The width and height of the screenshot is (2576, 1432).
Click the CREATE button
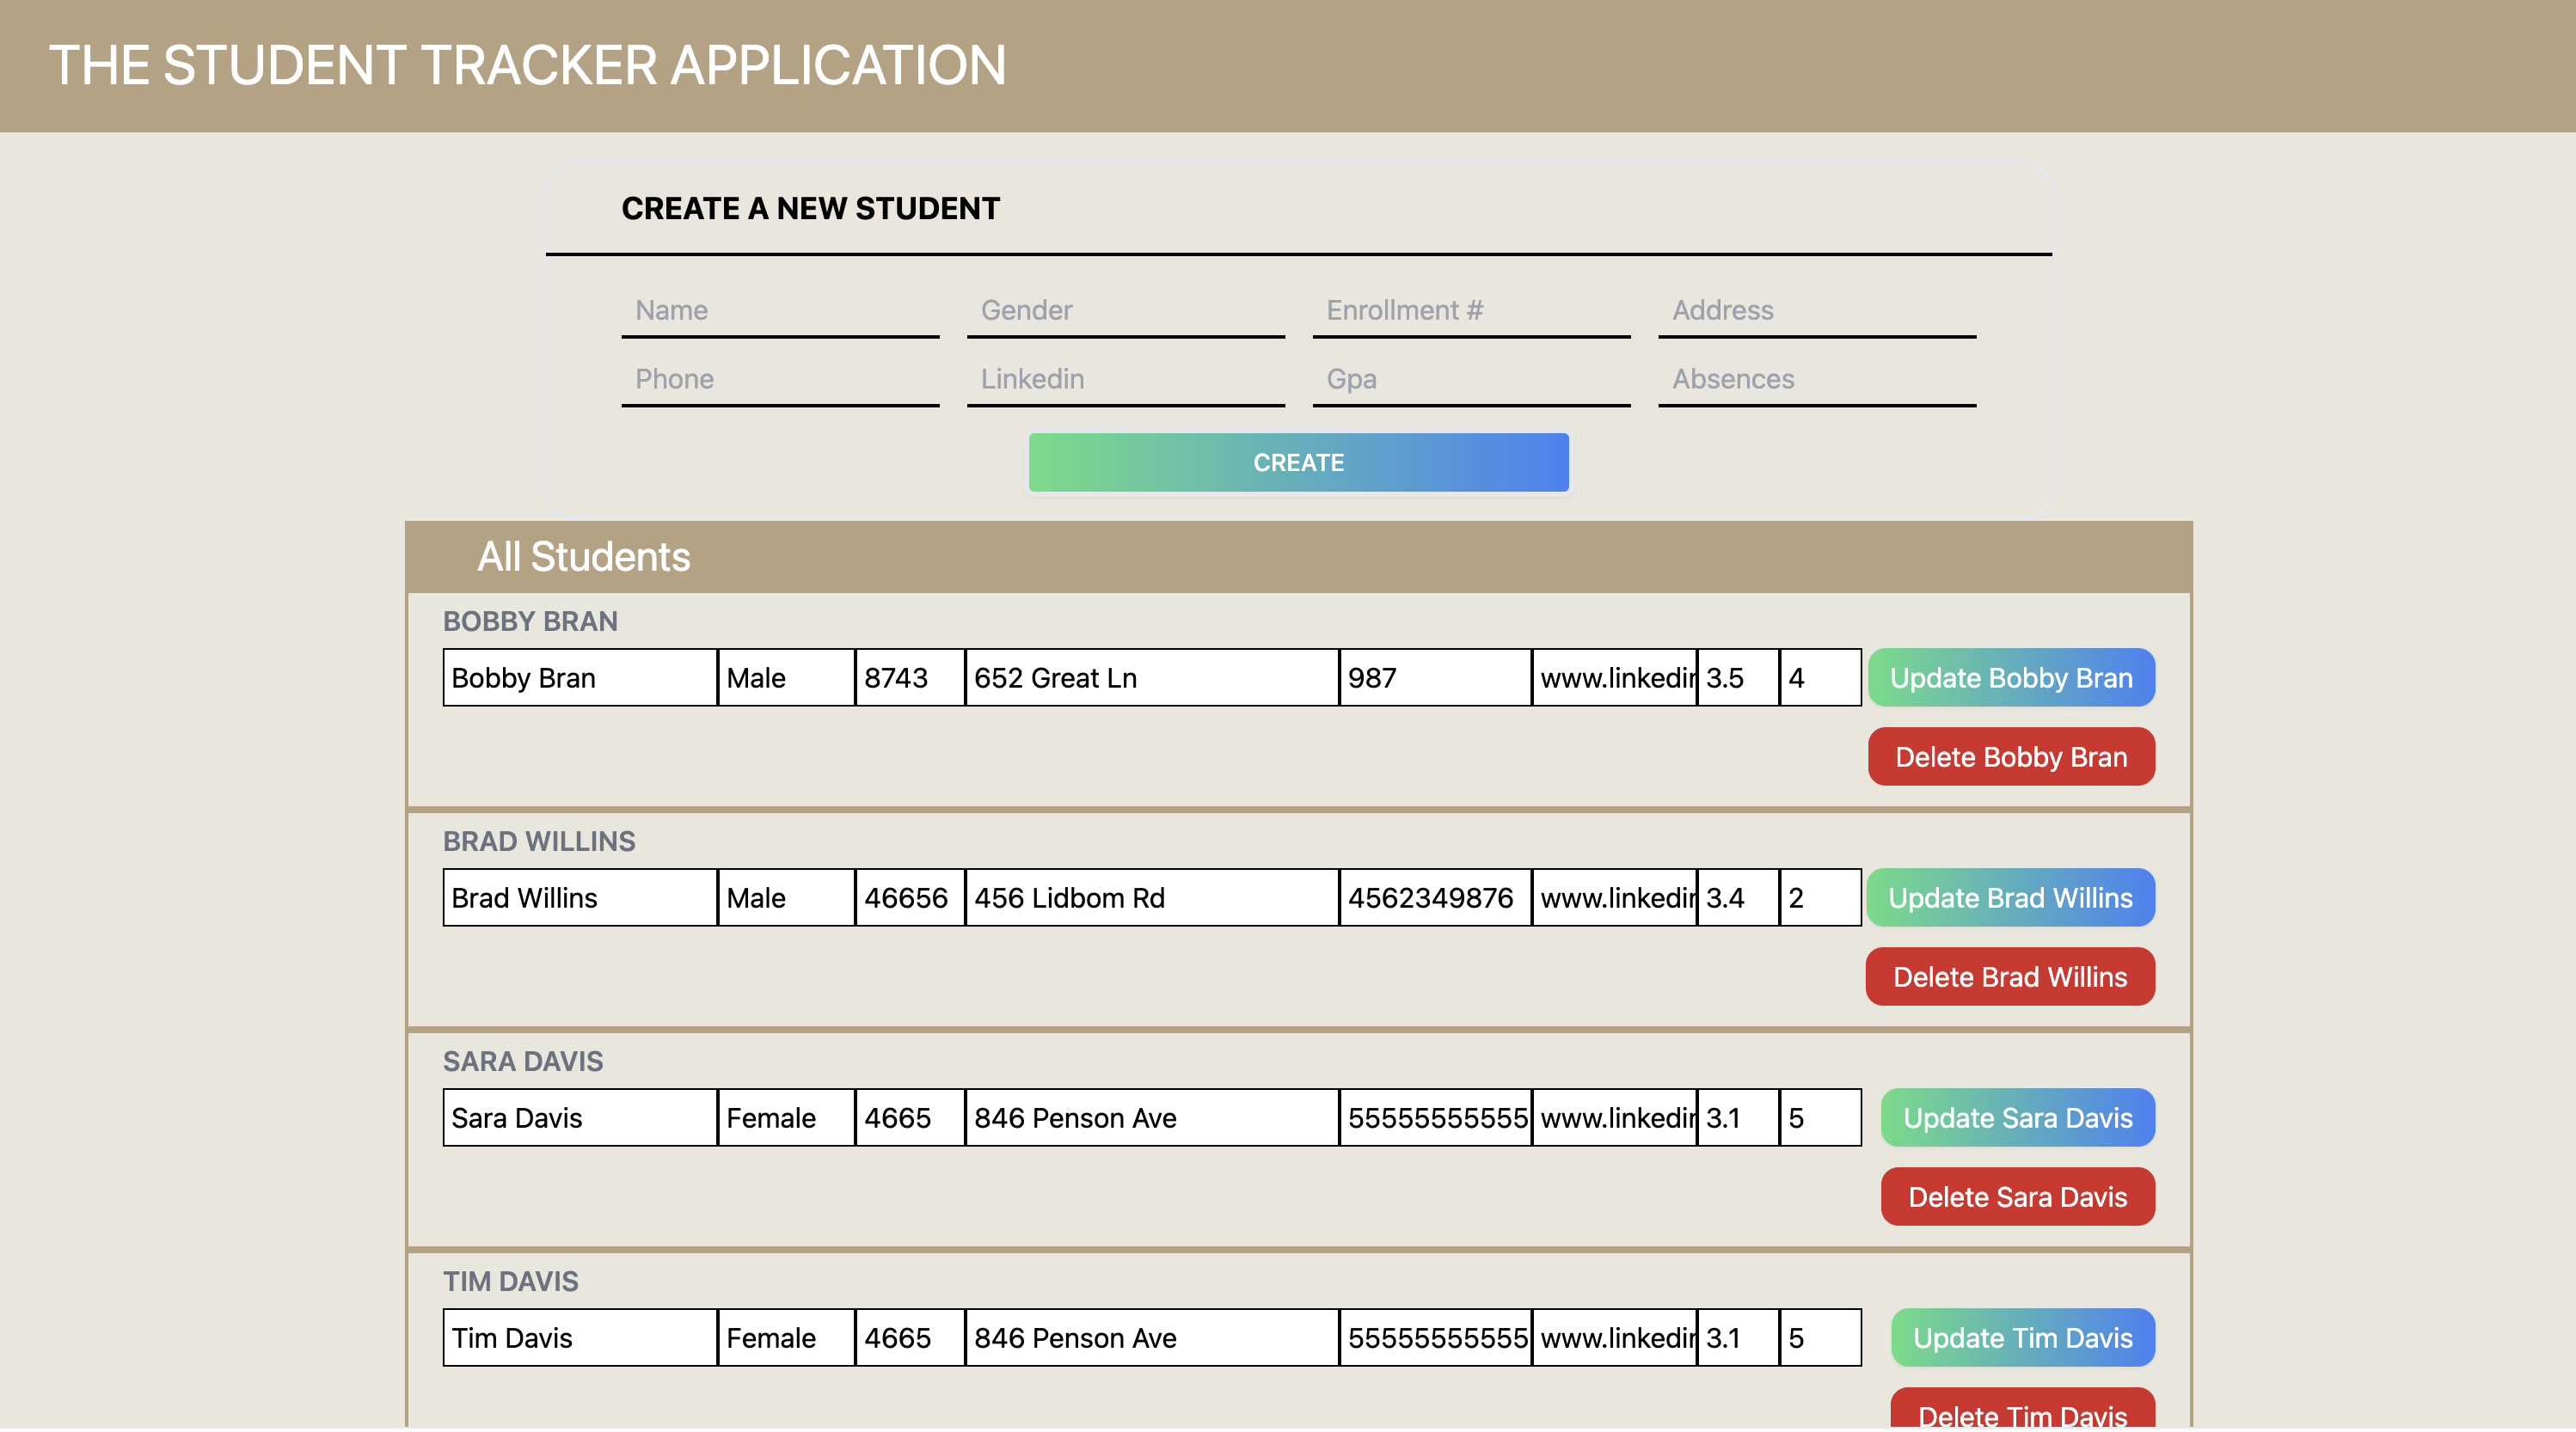pos(1298,462)
